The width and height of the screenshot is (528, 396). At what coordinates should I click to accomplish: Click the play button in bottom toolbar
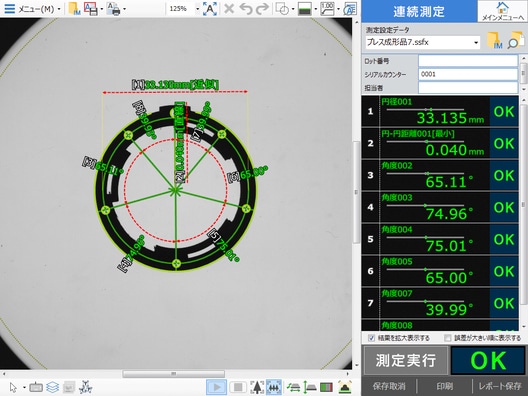216,387
